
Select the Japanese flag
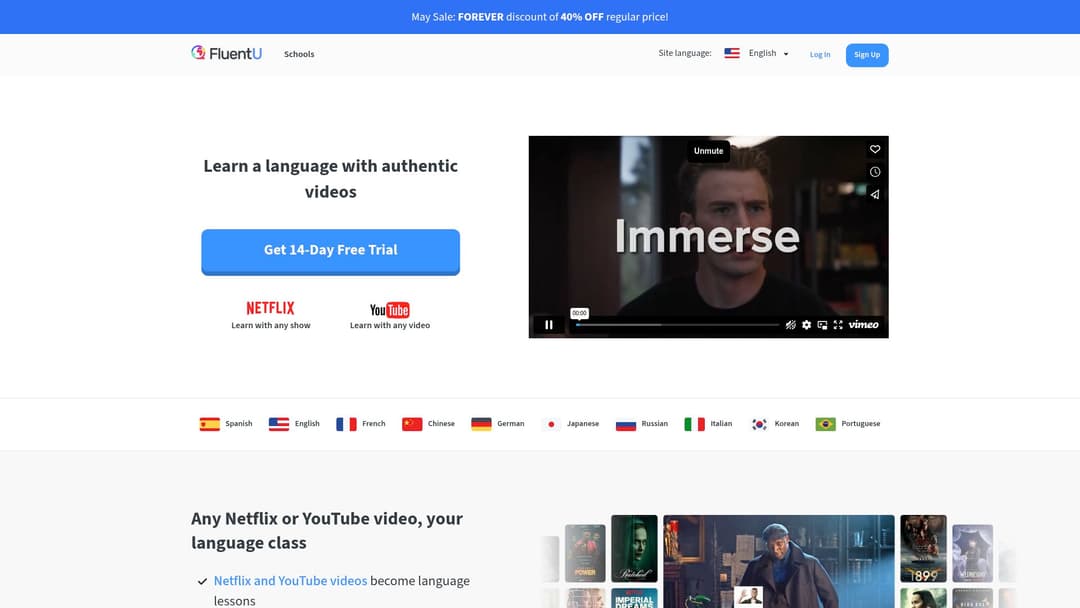coord(551,424)
